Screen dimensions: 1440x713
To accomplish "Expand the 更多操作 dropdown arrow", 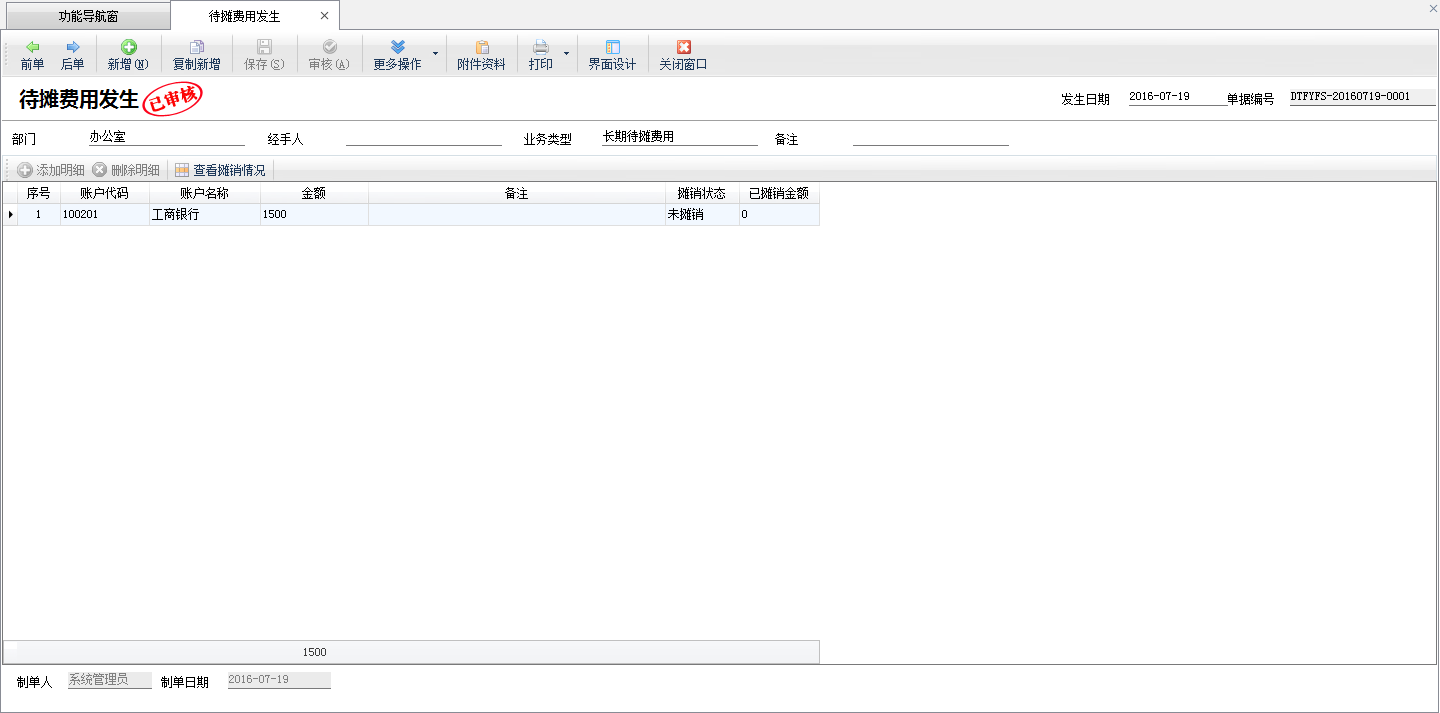I will [434, 53].
